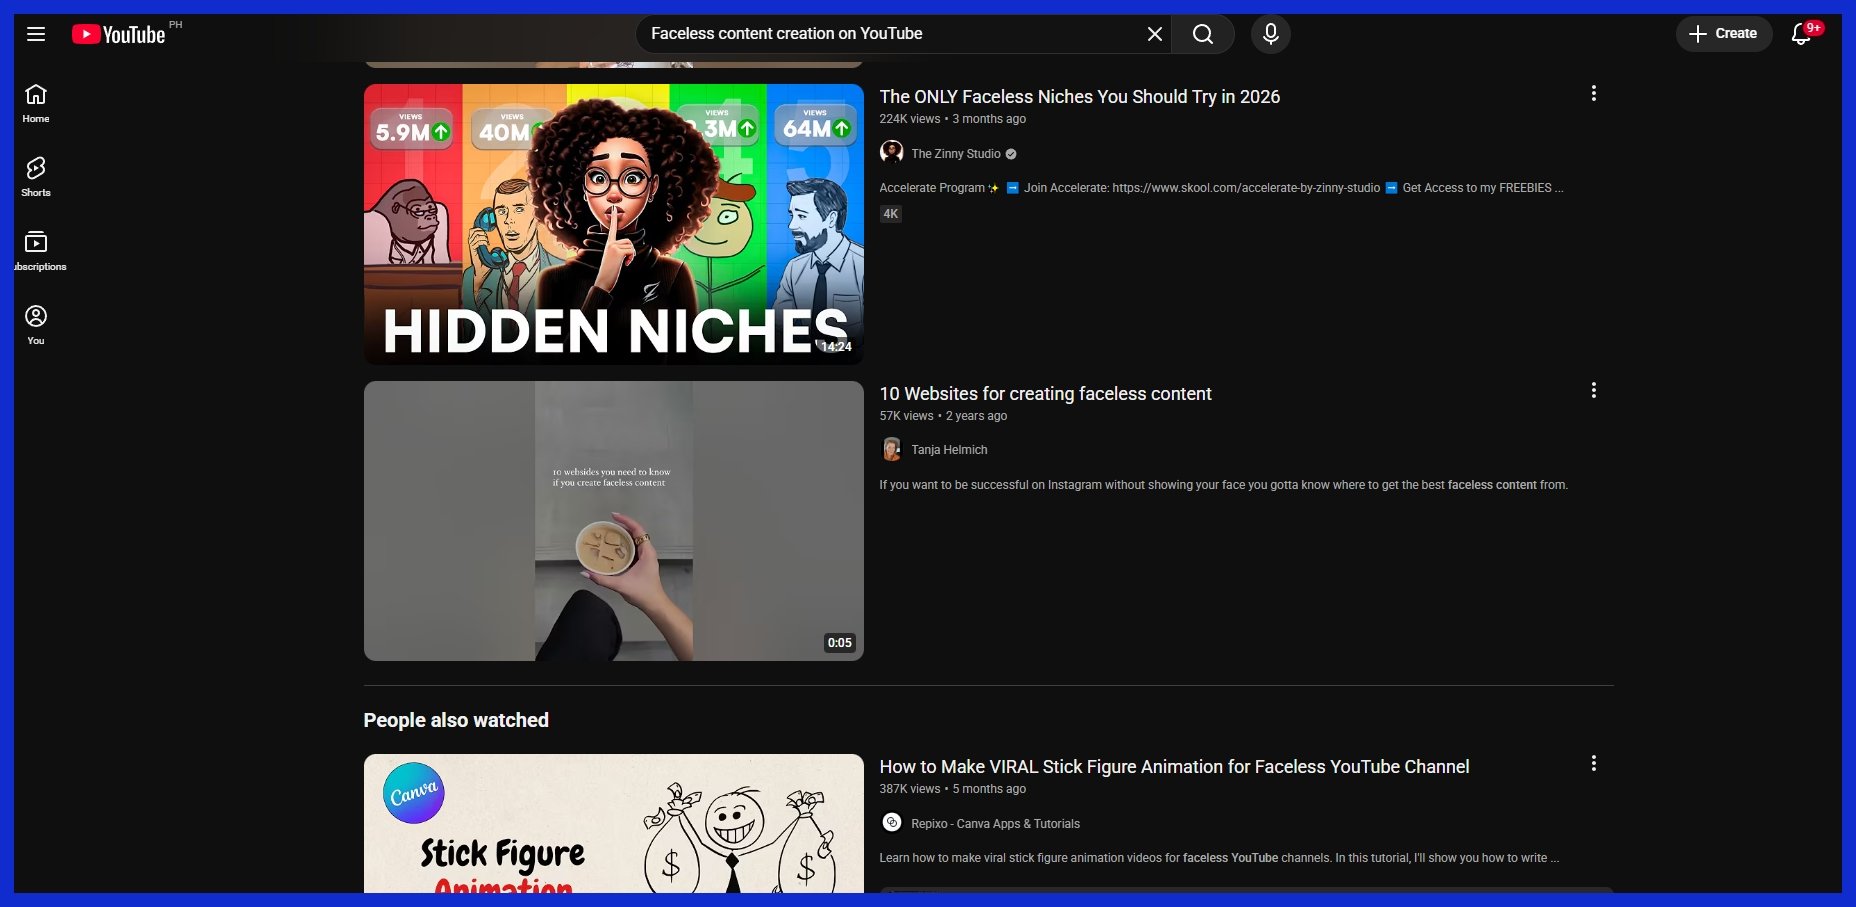This screenshot has height=907, width=1856.
Task: Open the 10 Websites short thumbnail
Action: [x=613, y=520]
